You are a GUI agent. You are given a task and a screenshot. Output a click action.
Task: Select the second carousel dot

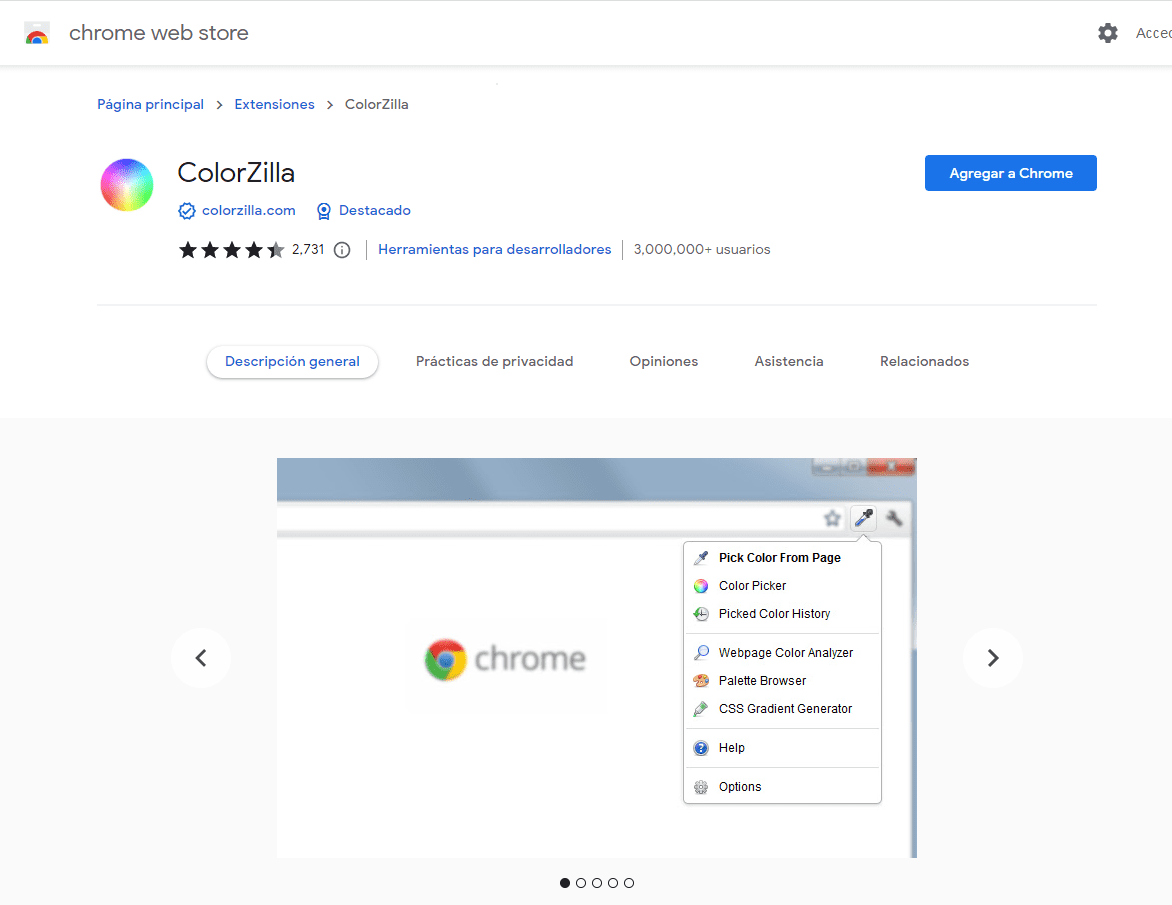(x=581, y=883)
